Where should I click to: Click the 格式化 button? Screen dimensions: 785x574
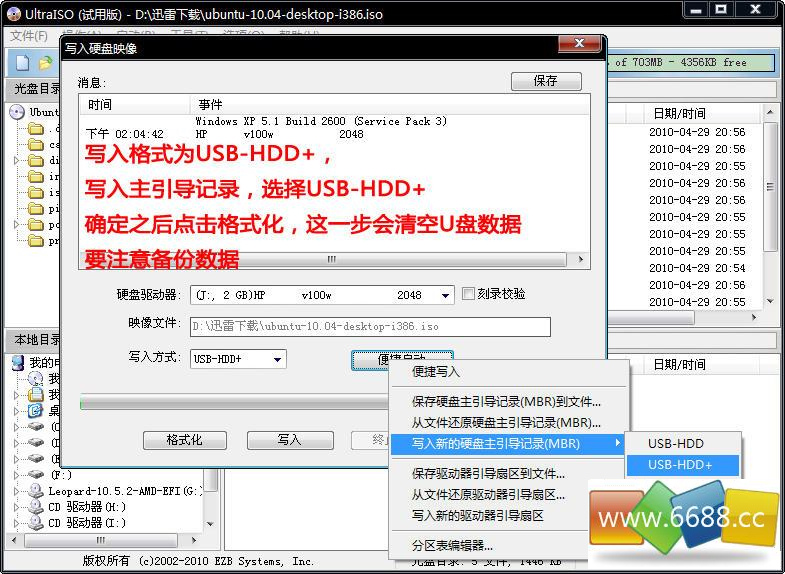click(185, 440)
